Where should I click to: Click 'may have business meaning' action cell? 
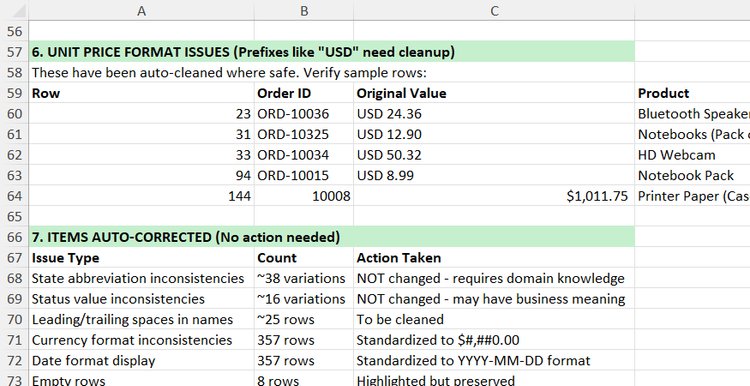[x=495, y=299]
